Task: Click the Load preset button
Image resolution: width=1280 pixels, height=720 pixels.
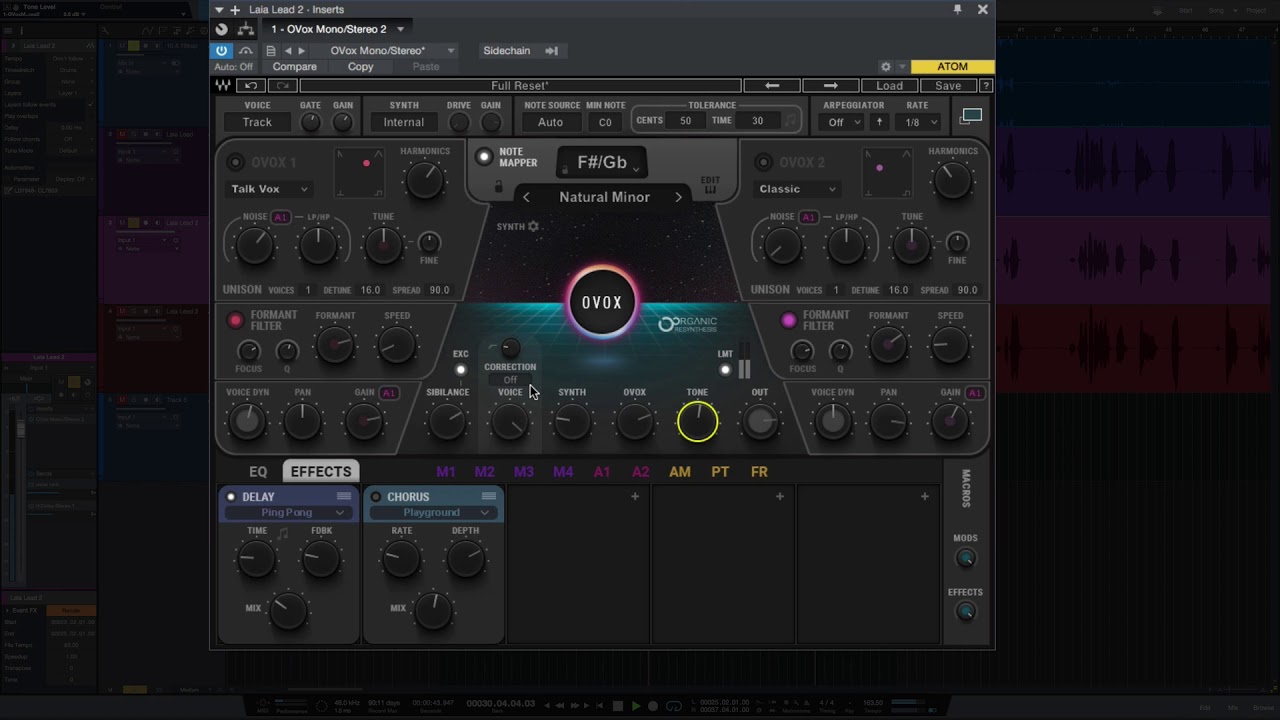Action: coord(889,86)
